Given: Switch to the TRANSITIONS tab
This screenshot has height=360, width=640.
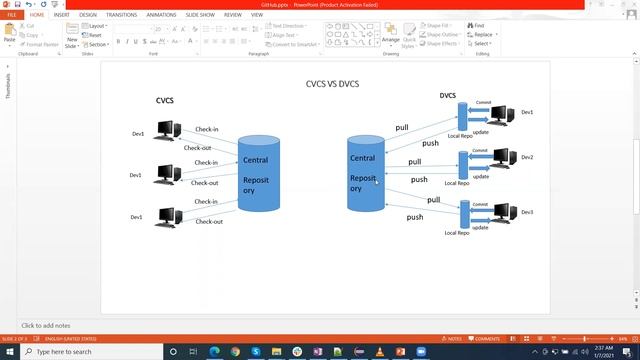Looking at the screenshot, I should (122, 15).
